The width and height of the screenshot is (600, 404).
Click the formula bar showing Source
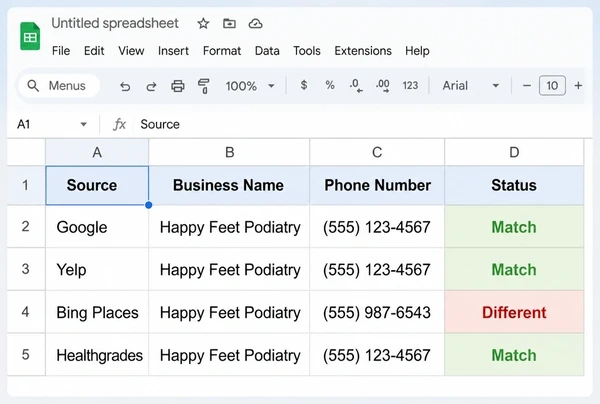(363, 124)
